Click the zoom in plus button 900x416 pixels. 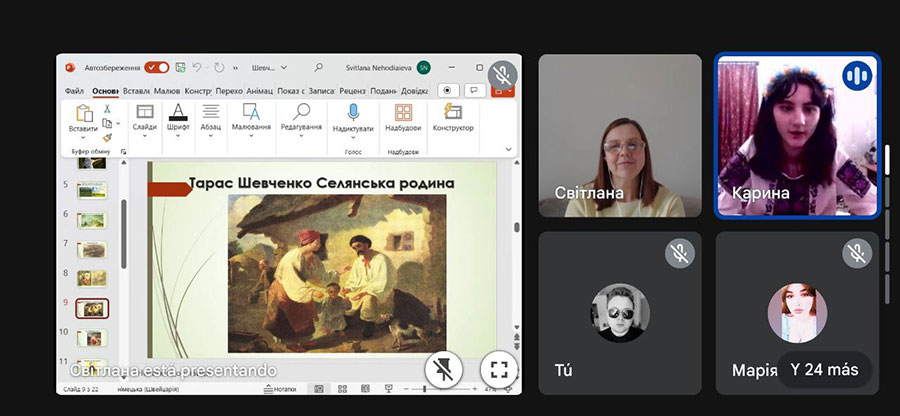tap(475, 389)
